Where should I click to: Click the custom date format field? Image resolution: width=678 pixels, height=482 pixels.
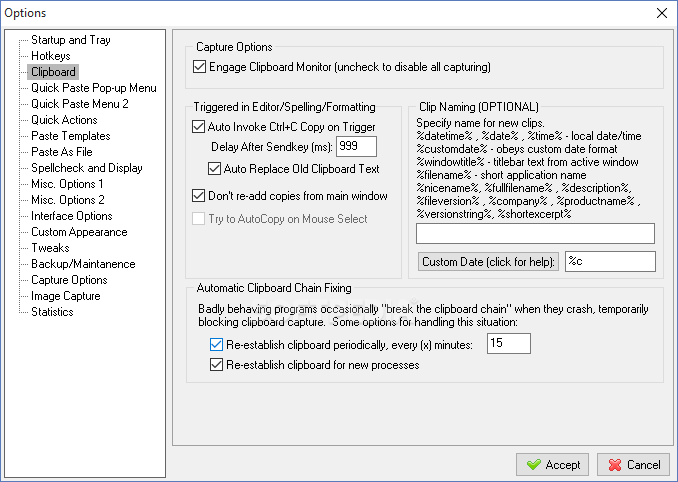609,262
